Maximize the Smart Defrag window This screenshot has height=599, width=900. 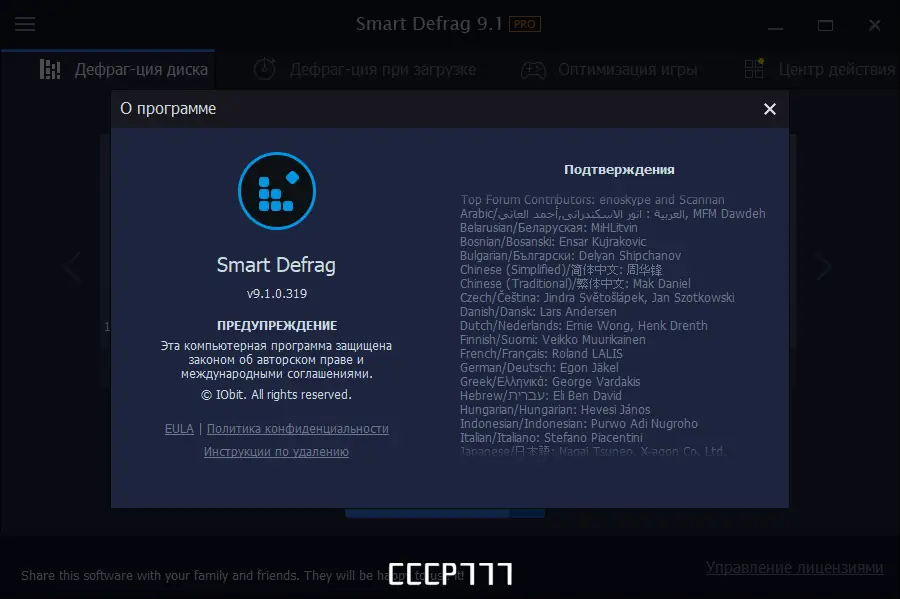(x=825, y=26)
